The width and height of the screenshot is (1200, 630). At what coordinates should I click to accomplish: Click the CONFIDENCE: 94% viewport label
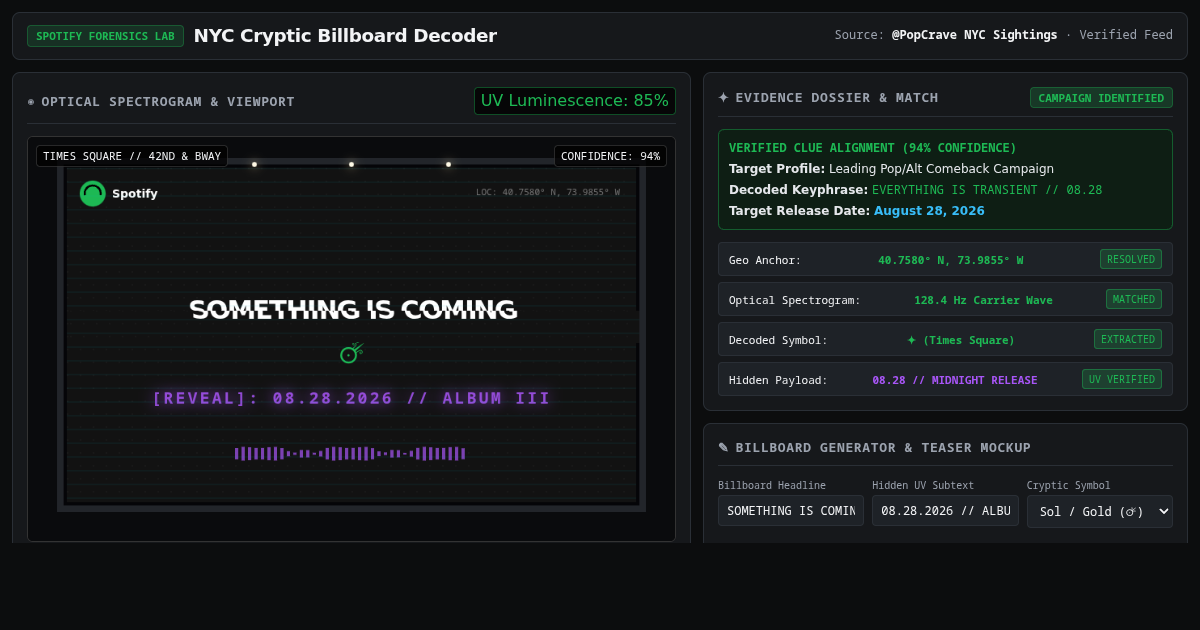click(x=610, y=156)
